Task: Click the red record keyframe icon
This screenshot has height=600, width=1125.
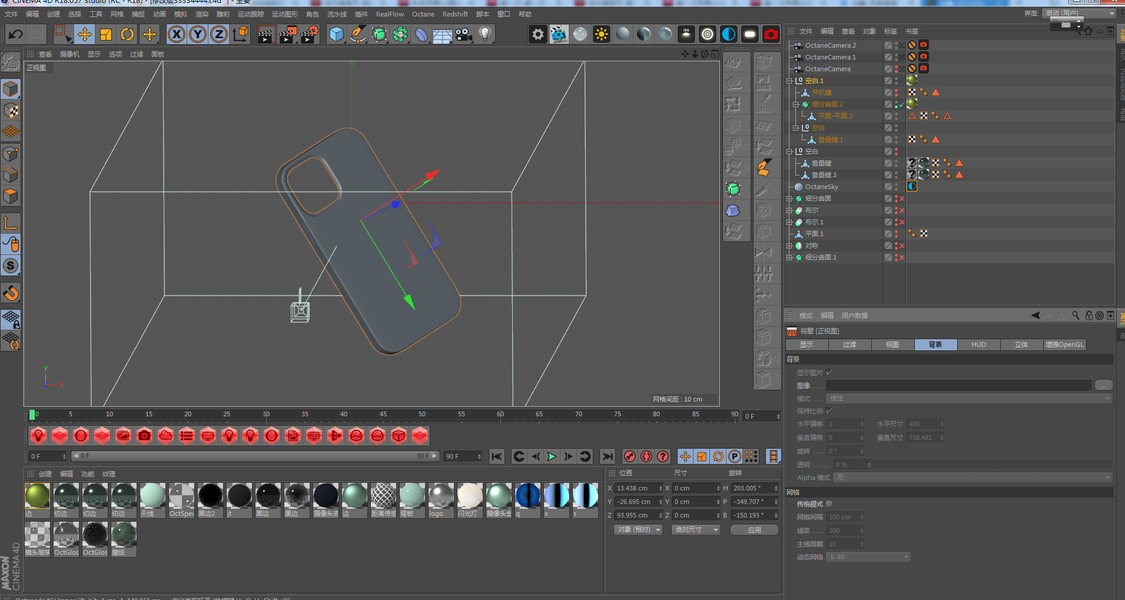Action: point(629,456)
